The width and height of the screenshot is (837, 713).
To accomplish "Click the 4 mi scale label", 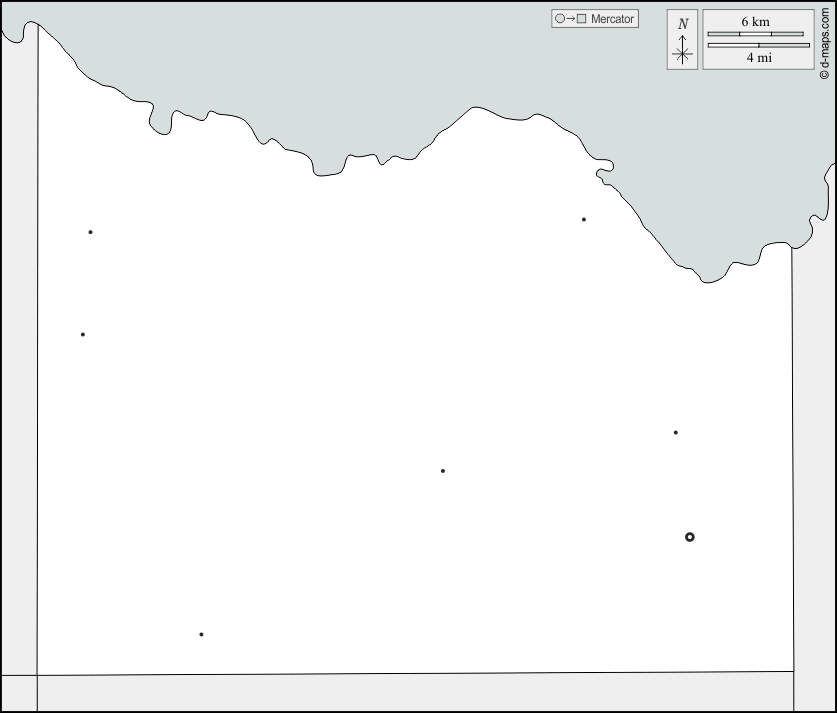I will coord(759,57).
